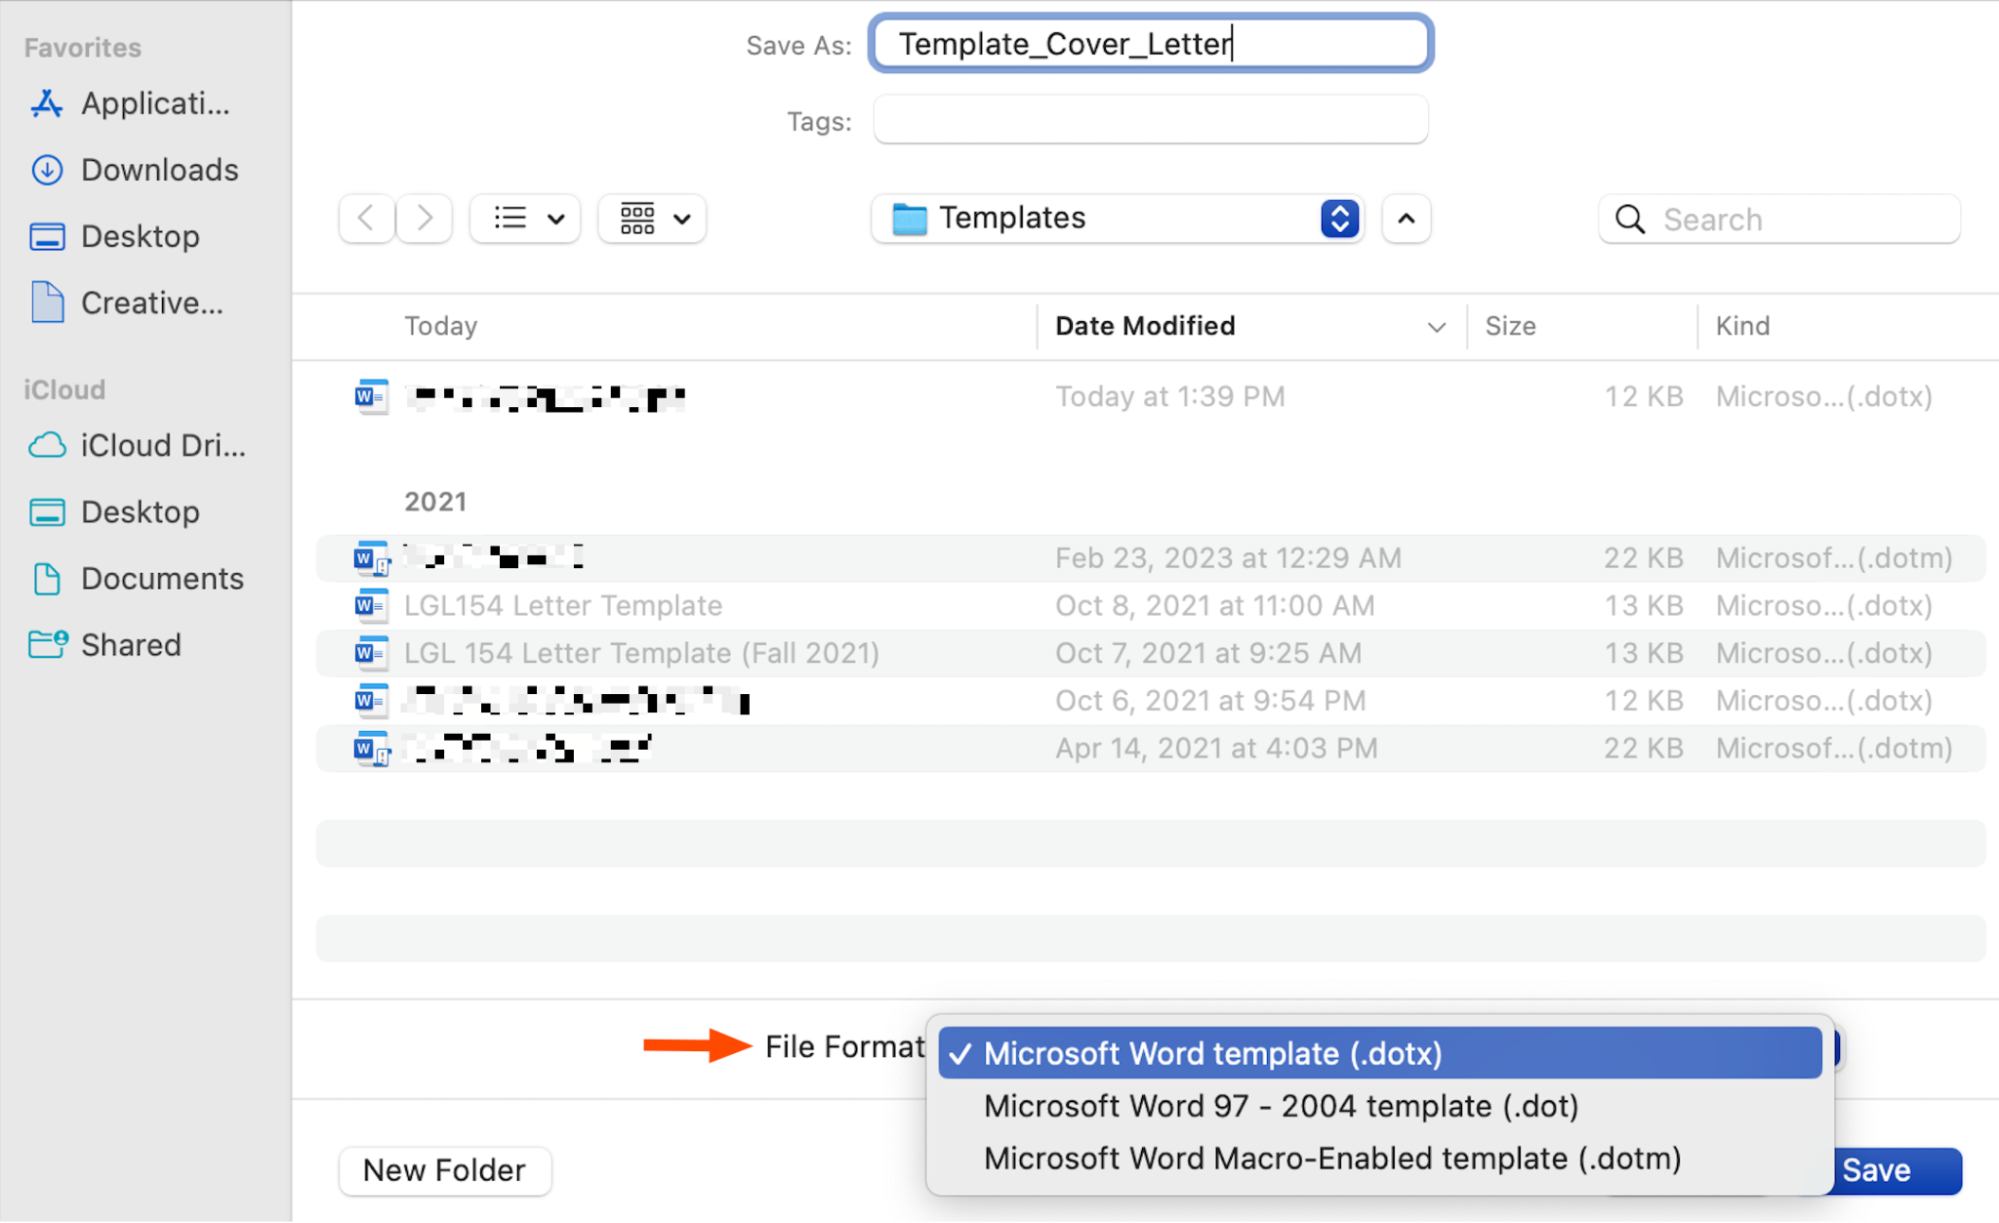
Task: Go forward to next folder
Action: pos(424,218)
